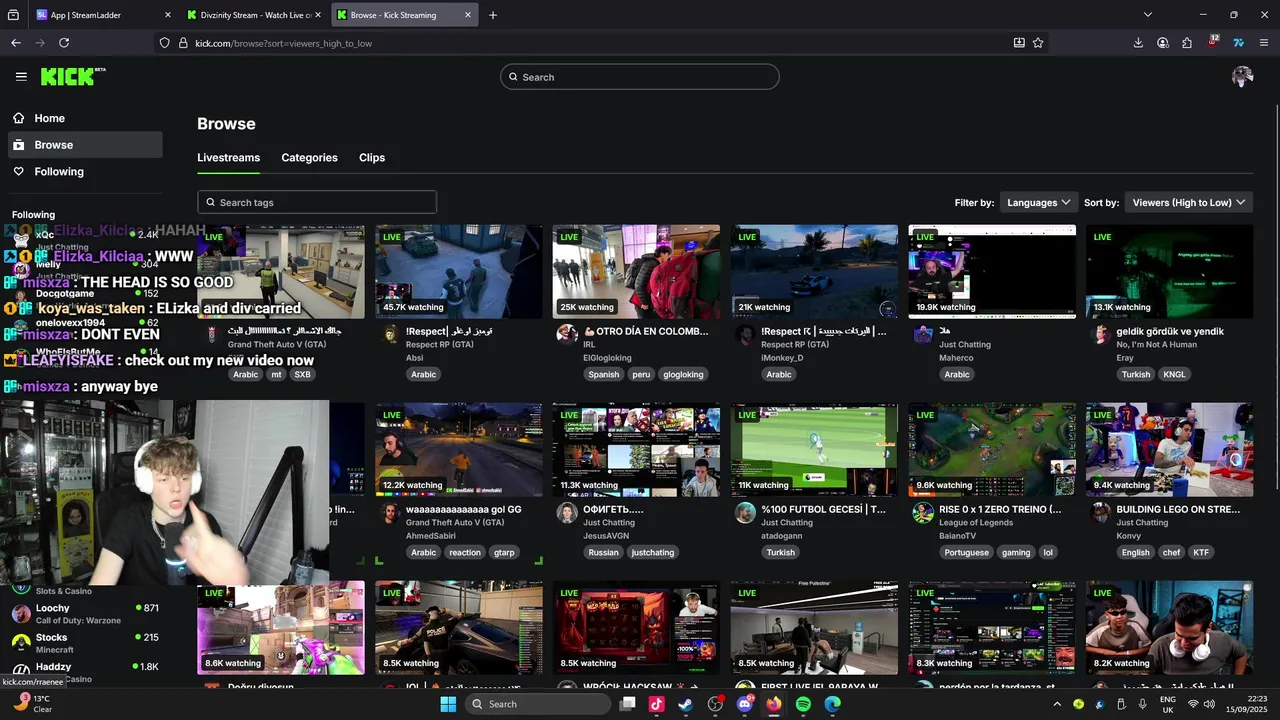
Task: Open channel avatar for BaianoTV stream
Action: (923, 512)
